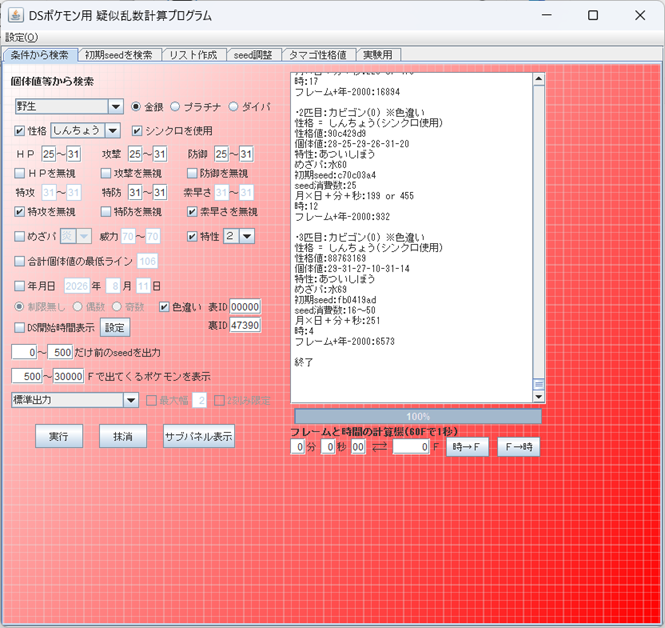Click the 初期seed:fb0419ad result line

335,300
